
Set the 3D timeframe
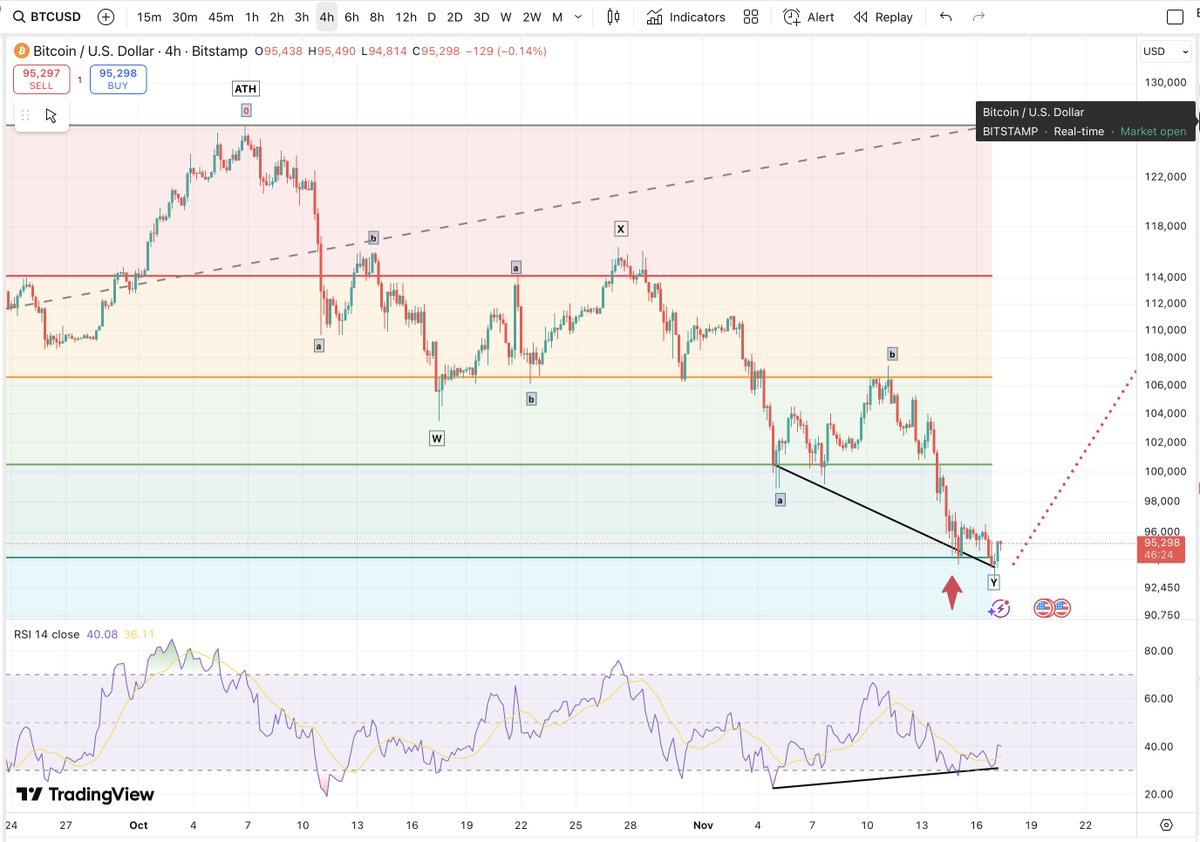pyautogui.click(x=482, y=17)
